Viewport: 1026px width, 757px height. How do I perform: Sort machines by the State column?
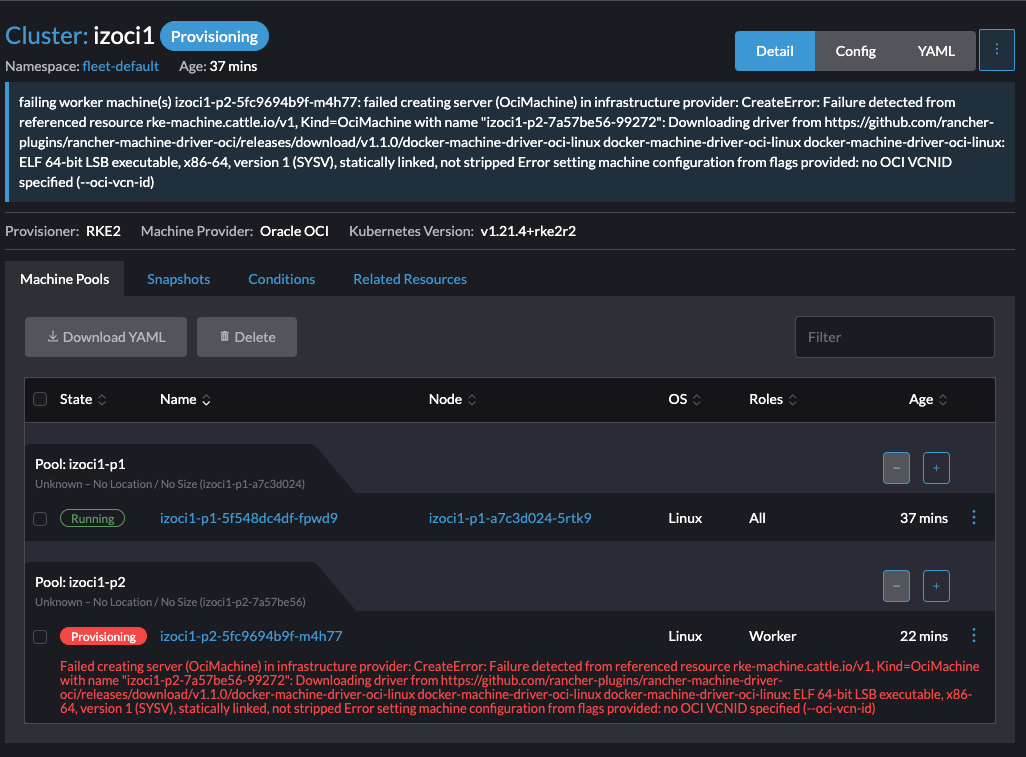pyautogui.click(x=81, y=399)
